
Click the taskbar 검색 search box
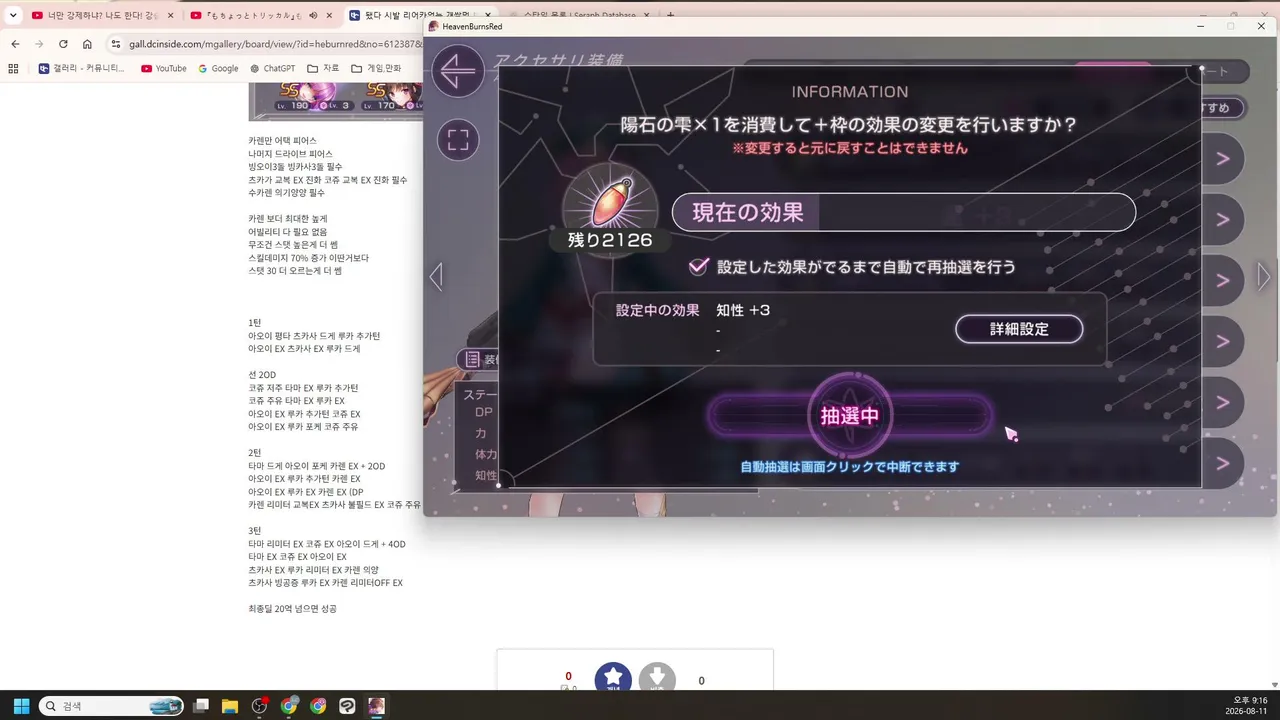tap(111, 706)
